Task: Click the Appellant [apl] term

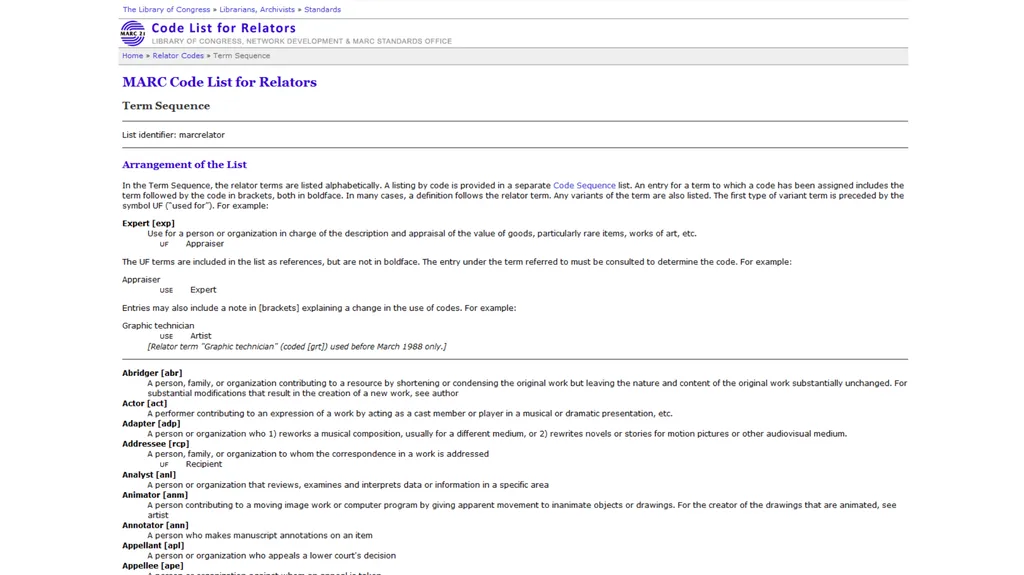Action: point(153,546)
